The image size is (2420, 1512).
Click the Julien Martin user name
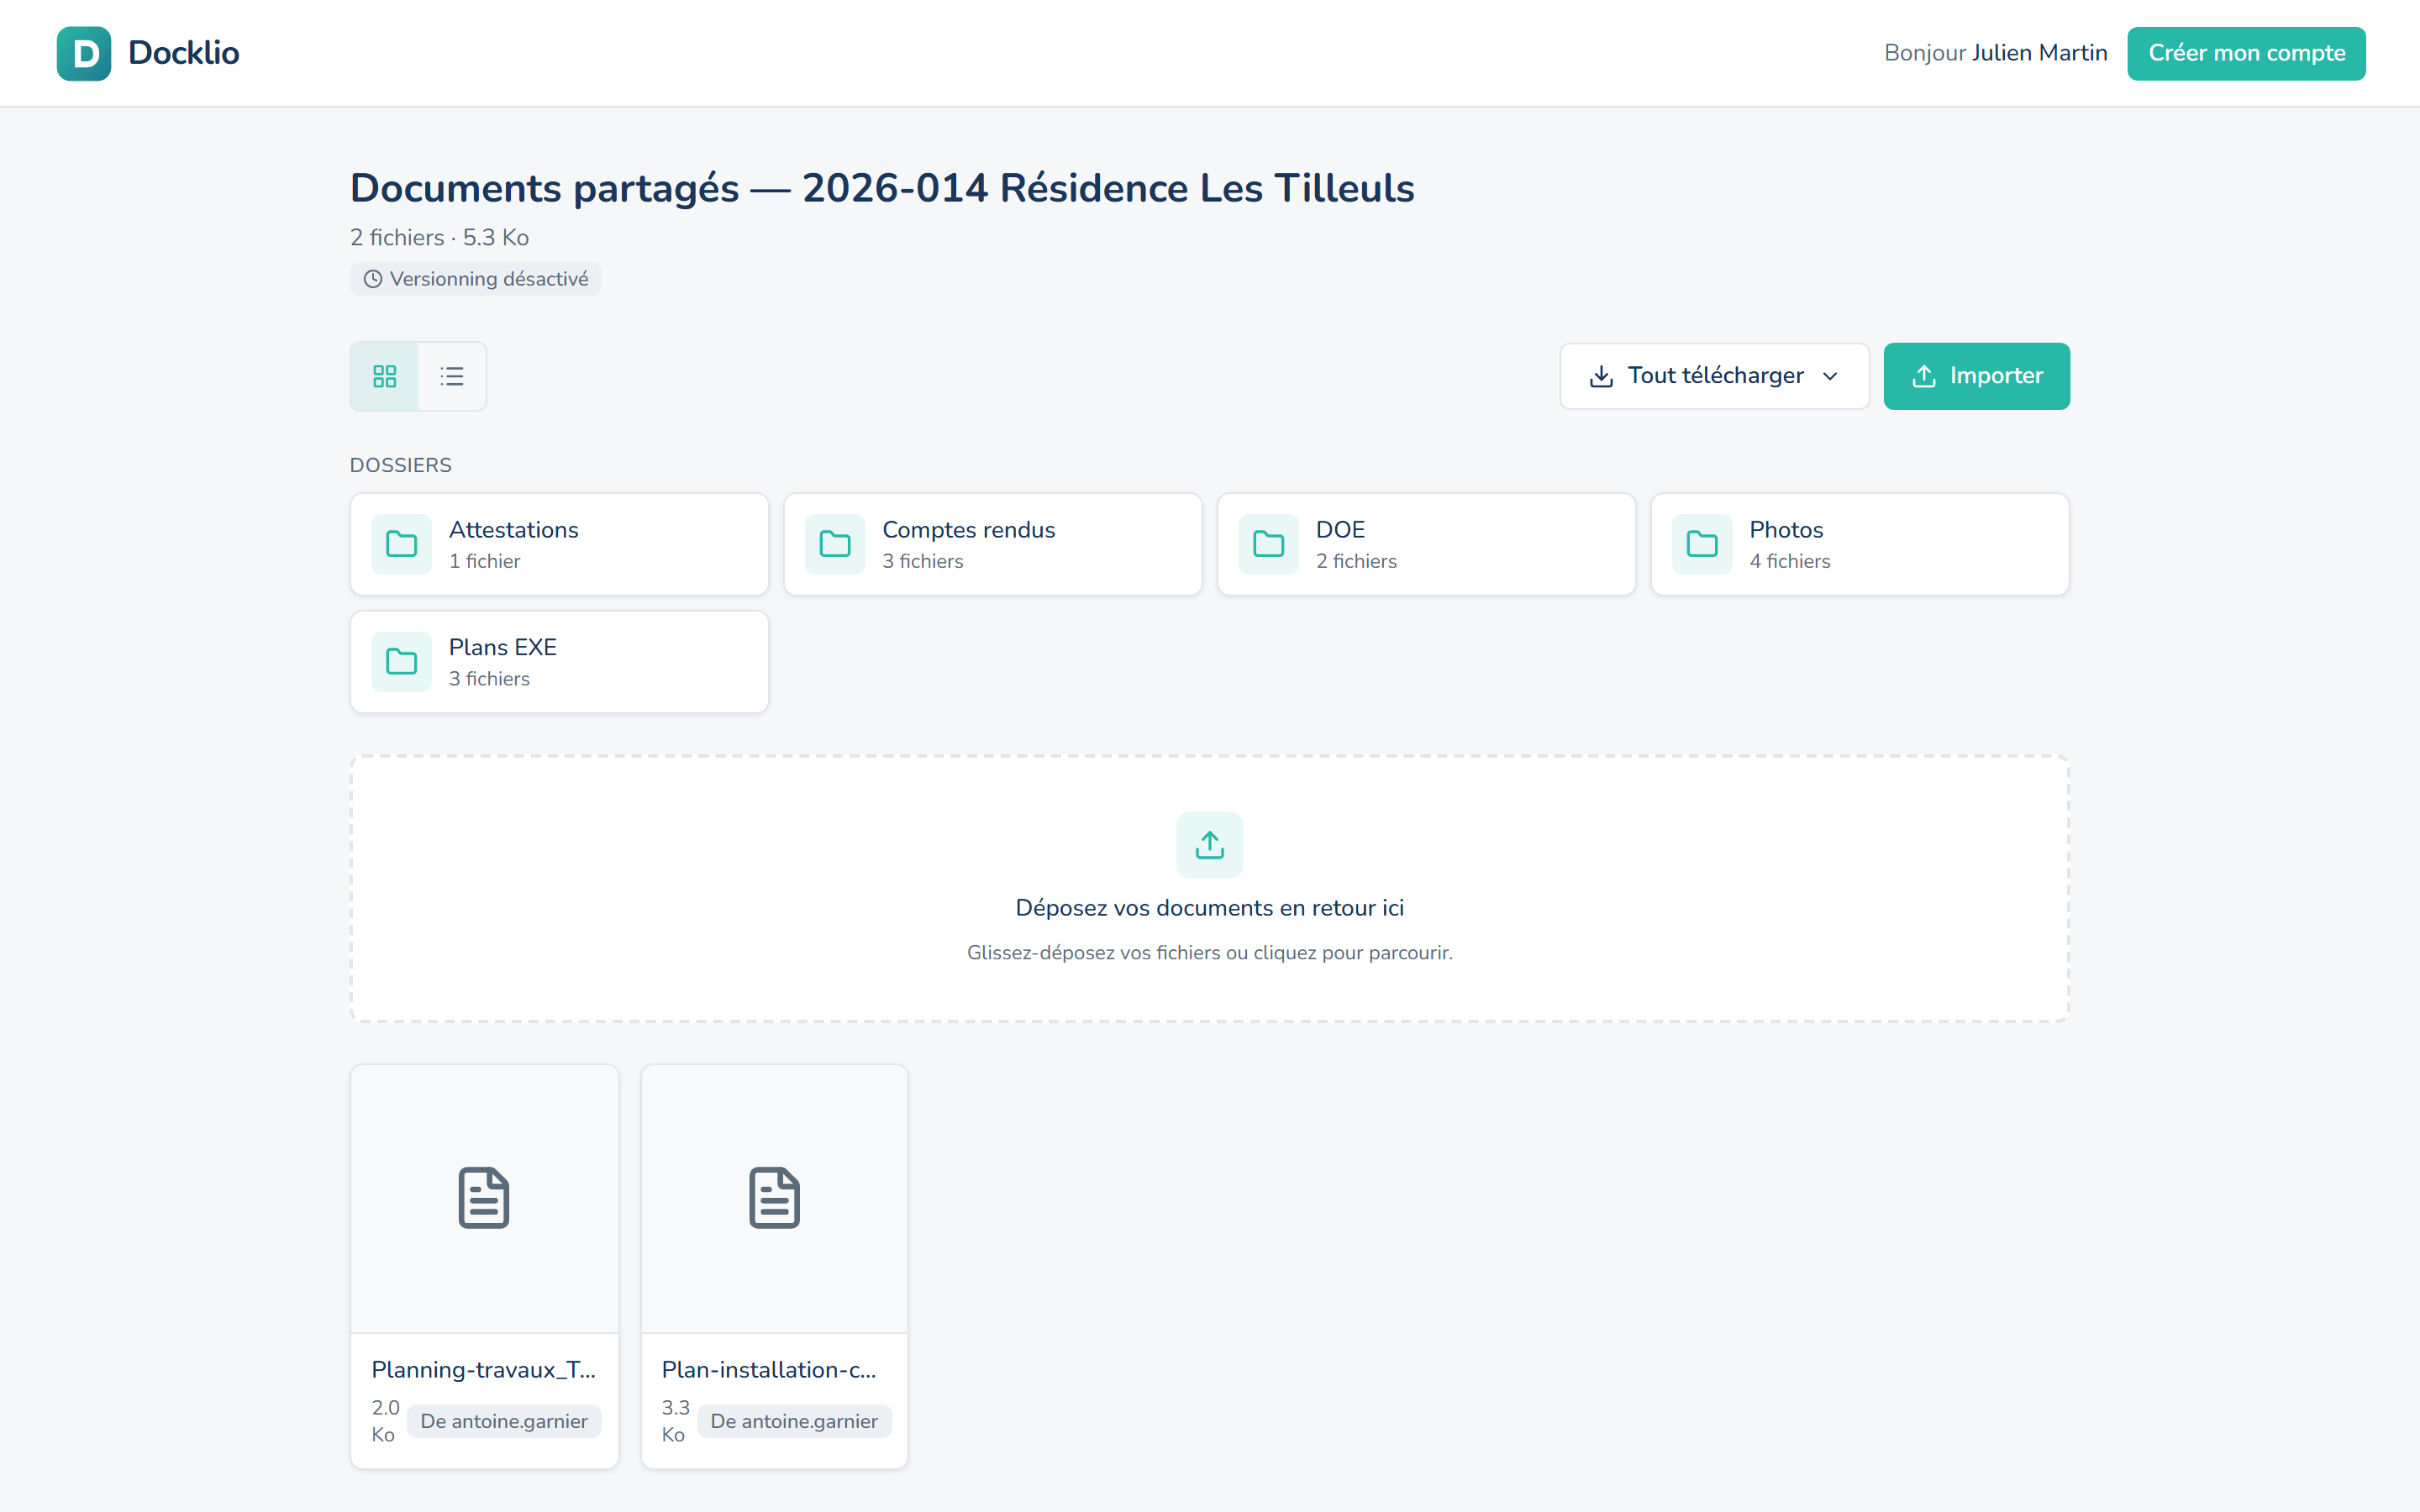pyautogui.click(x=2040, y=53)
